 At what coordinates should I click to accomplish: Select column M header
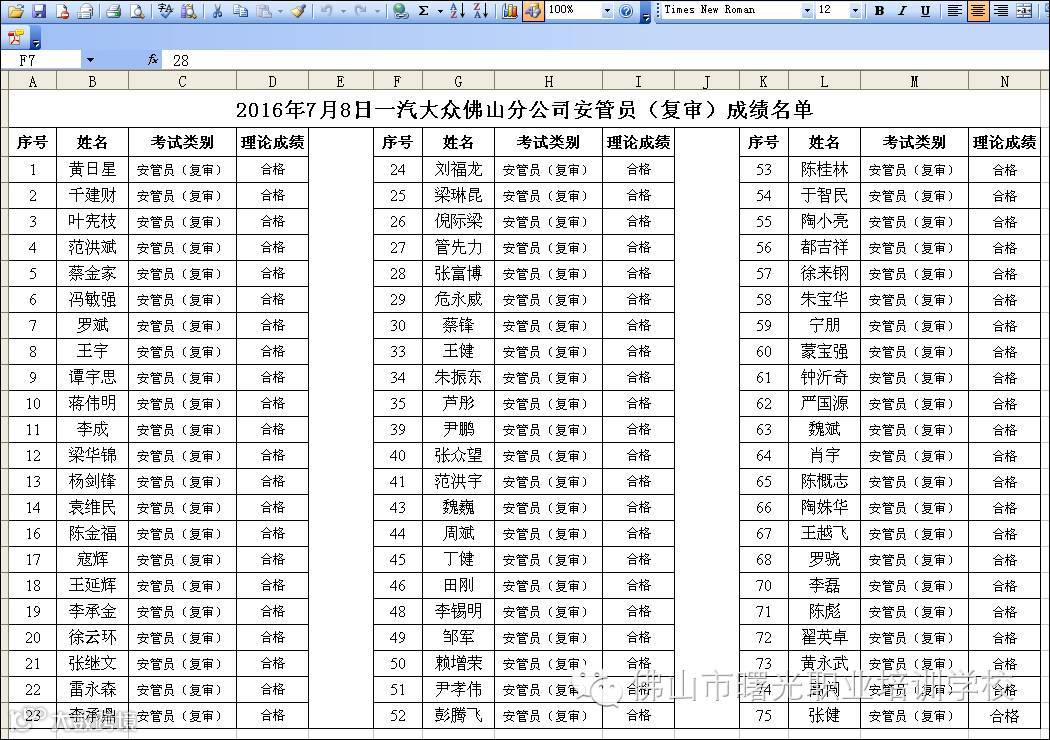click(914, 82)
